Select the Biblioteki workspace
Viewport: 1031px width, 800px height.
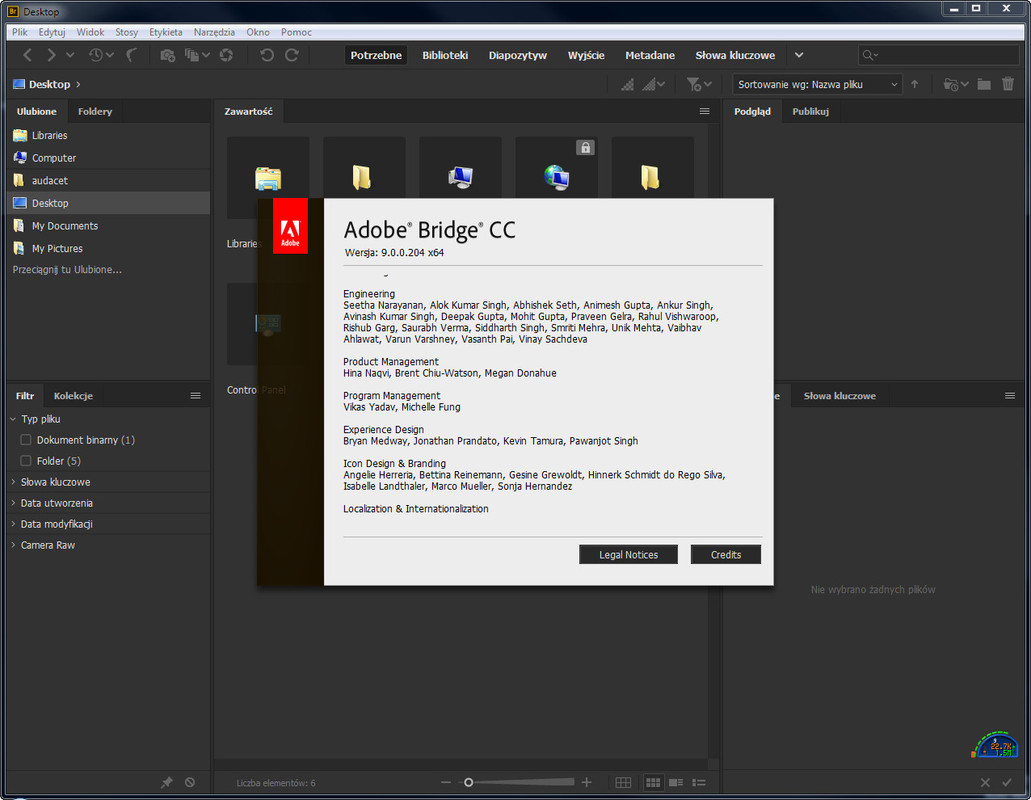pos(445,55)
